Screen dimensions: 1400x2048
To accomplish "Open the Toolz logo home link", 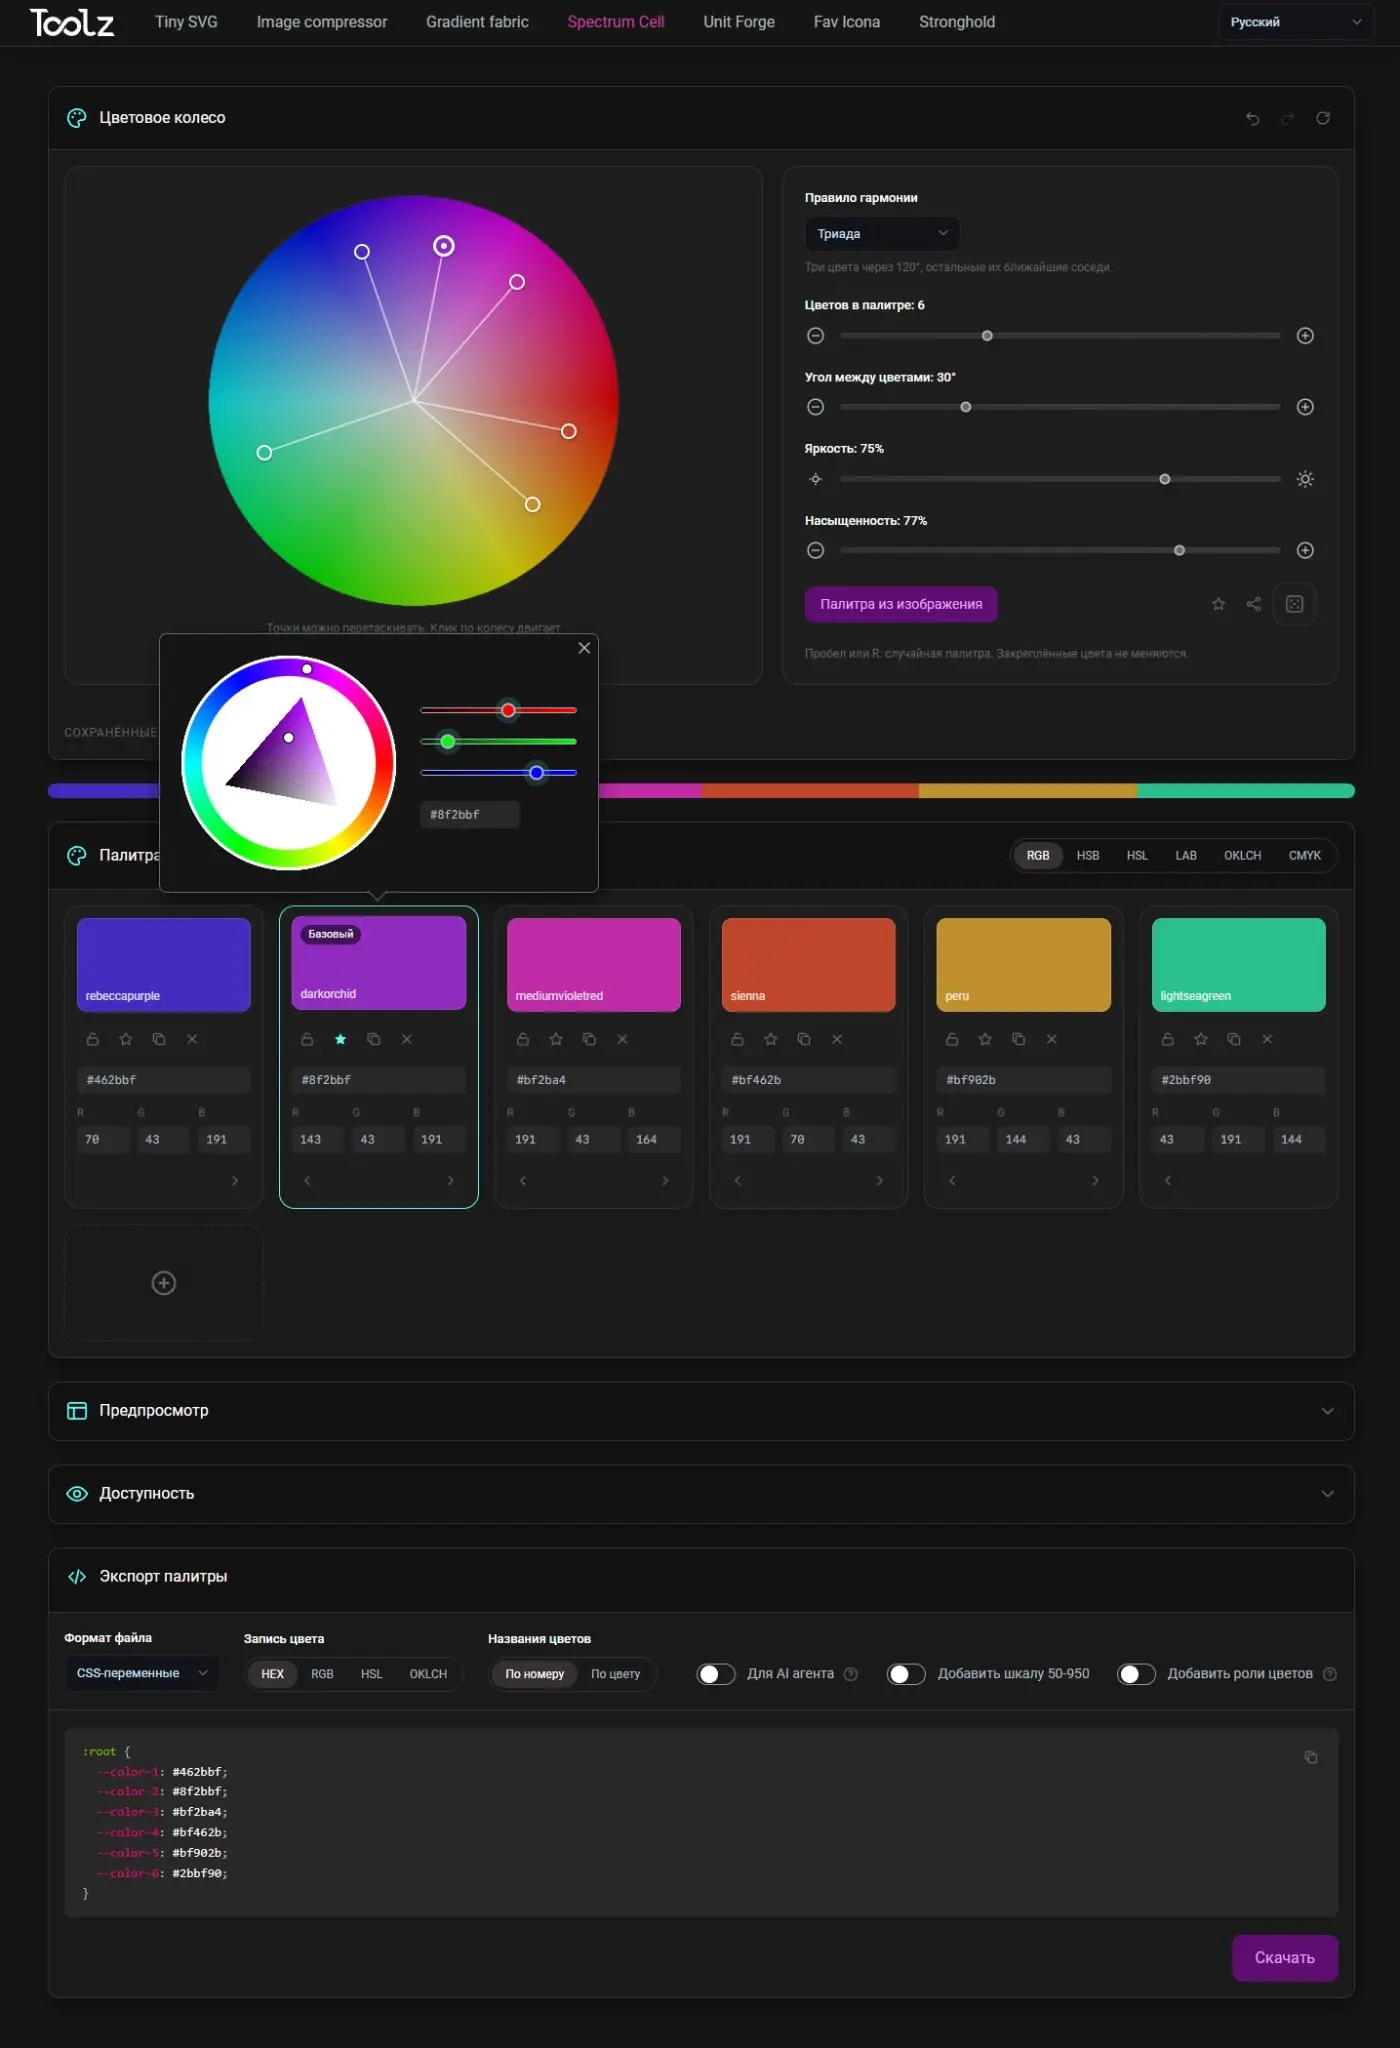I will pos(72,22).
